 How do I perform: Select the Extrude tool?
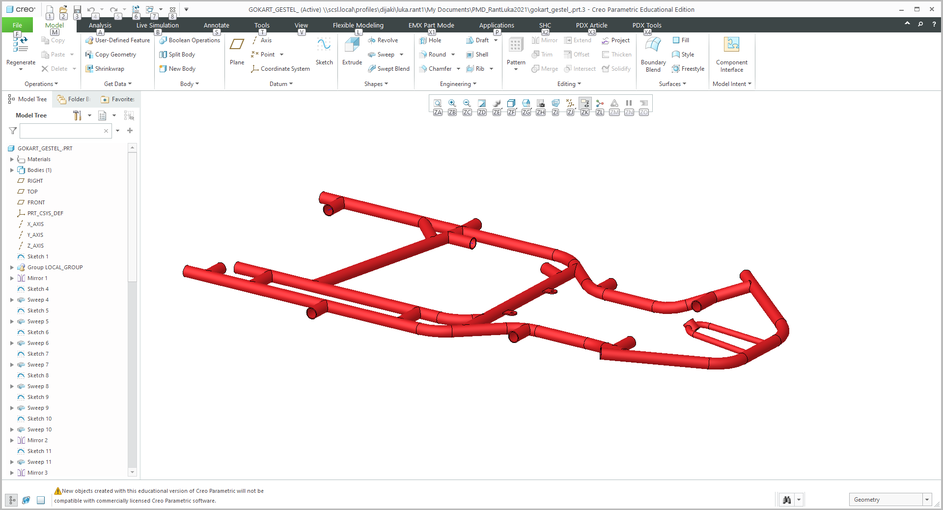click(352, 49)
